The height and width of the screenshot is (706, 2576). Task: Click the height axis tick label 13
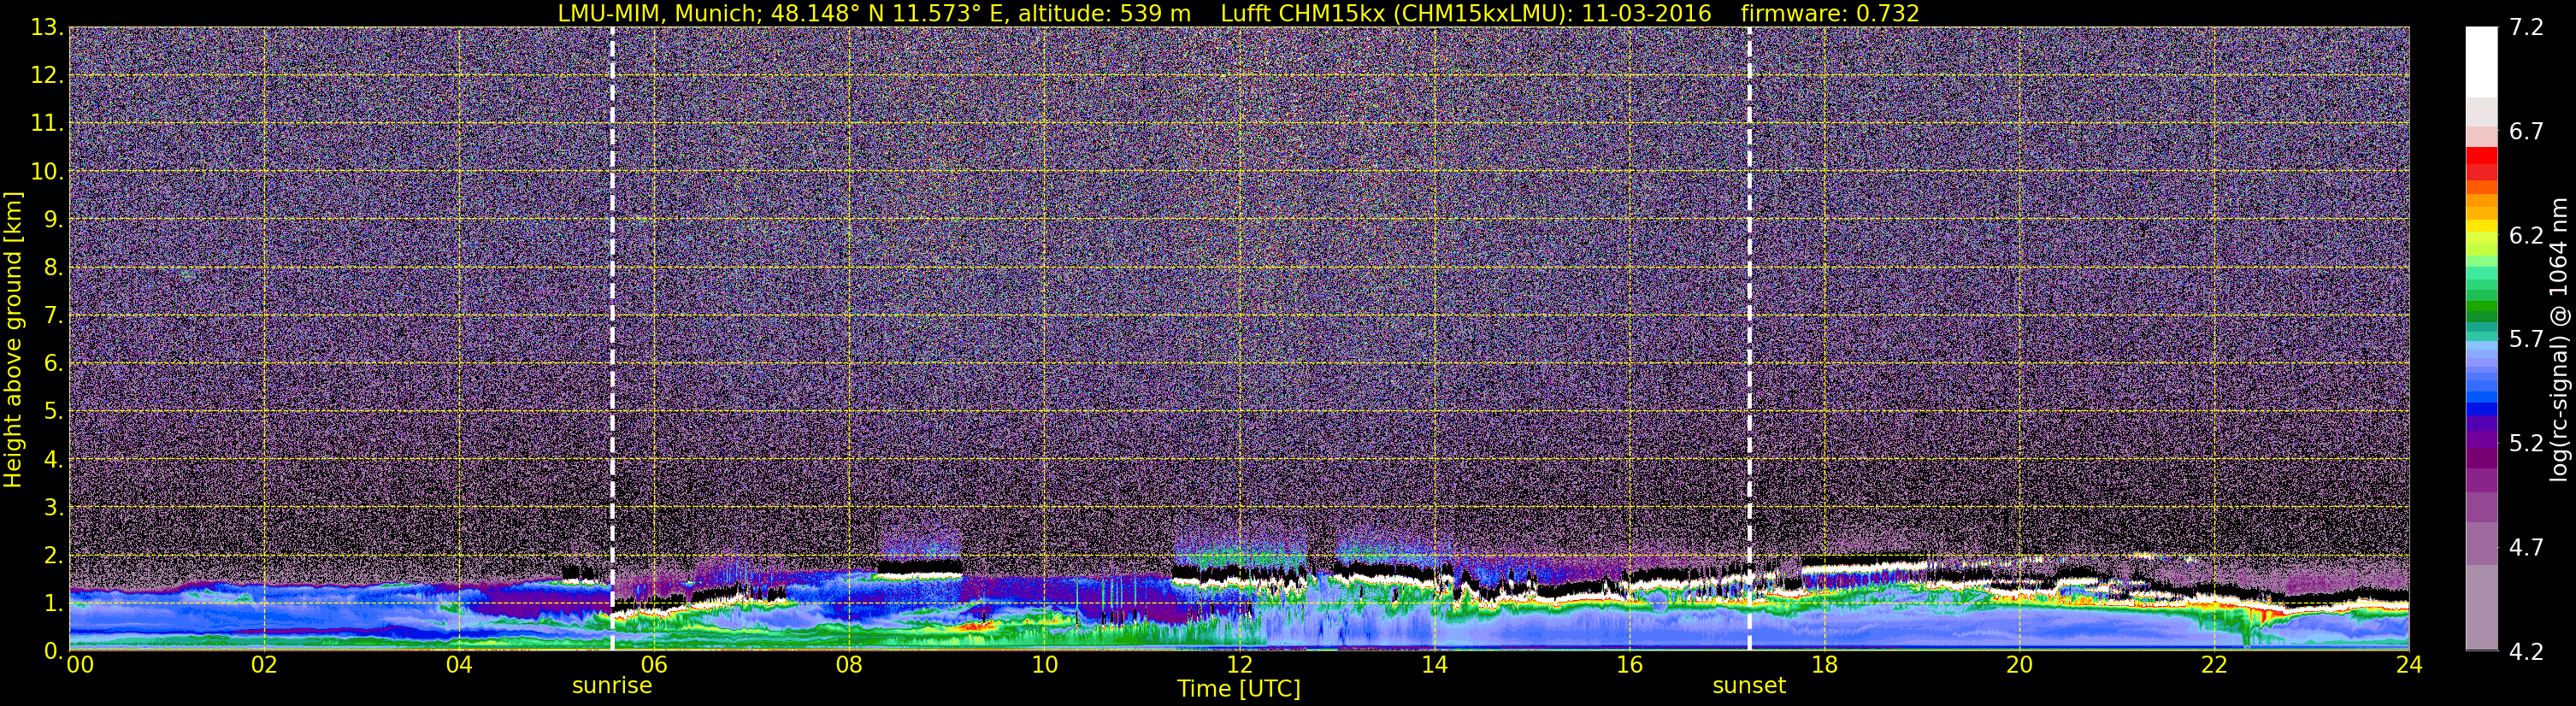46,28
